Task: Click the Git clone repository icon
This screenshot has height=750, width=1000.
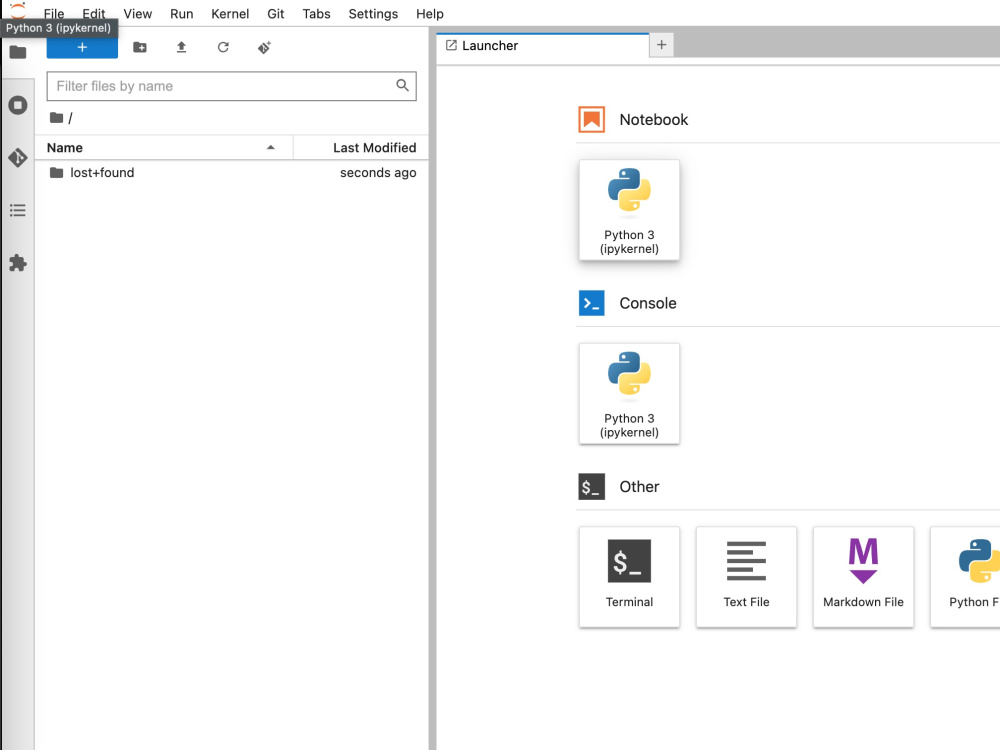Action: coord(265,47)
